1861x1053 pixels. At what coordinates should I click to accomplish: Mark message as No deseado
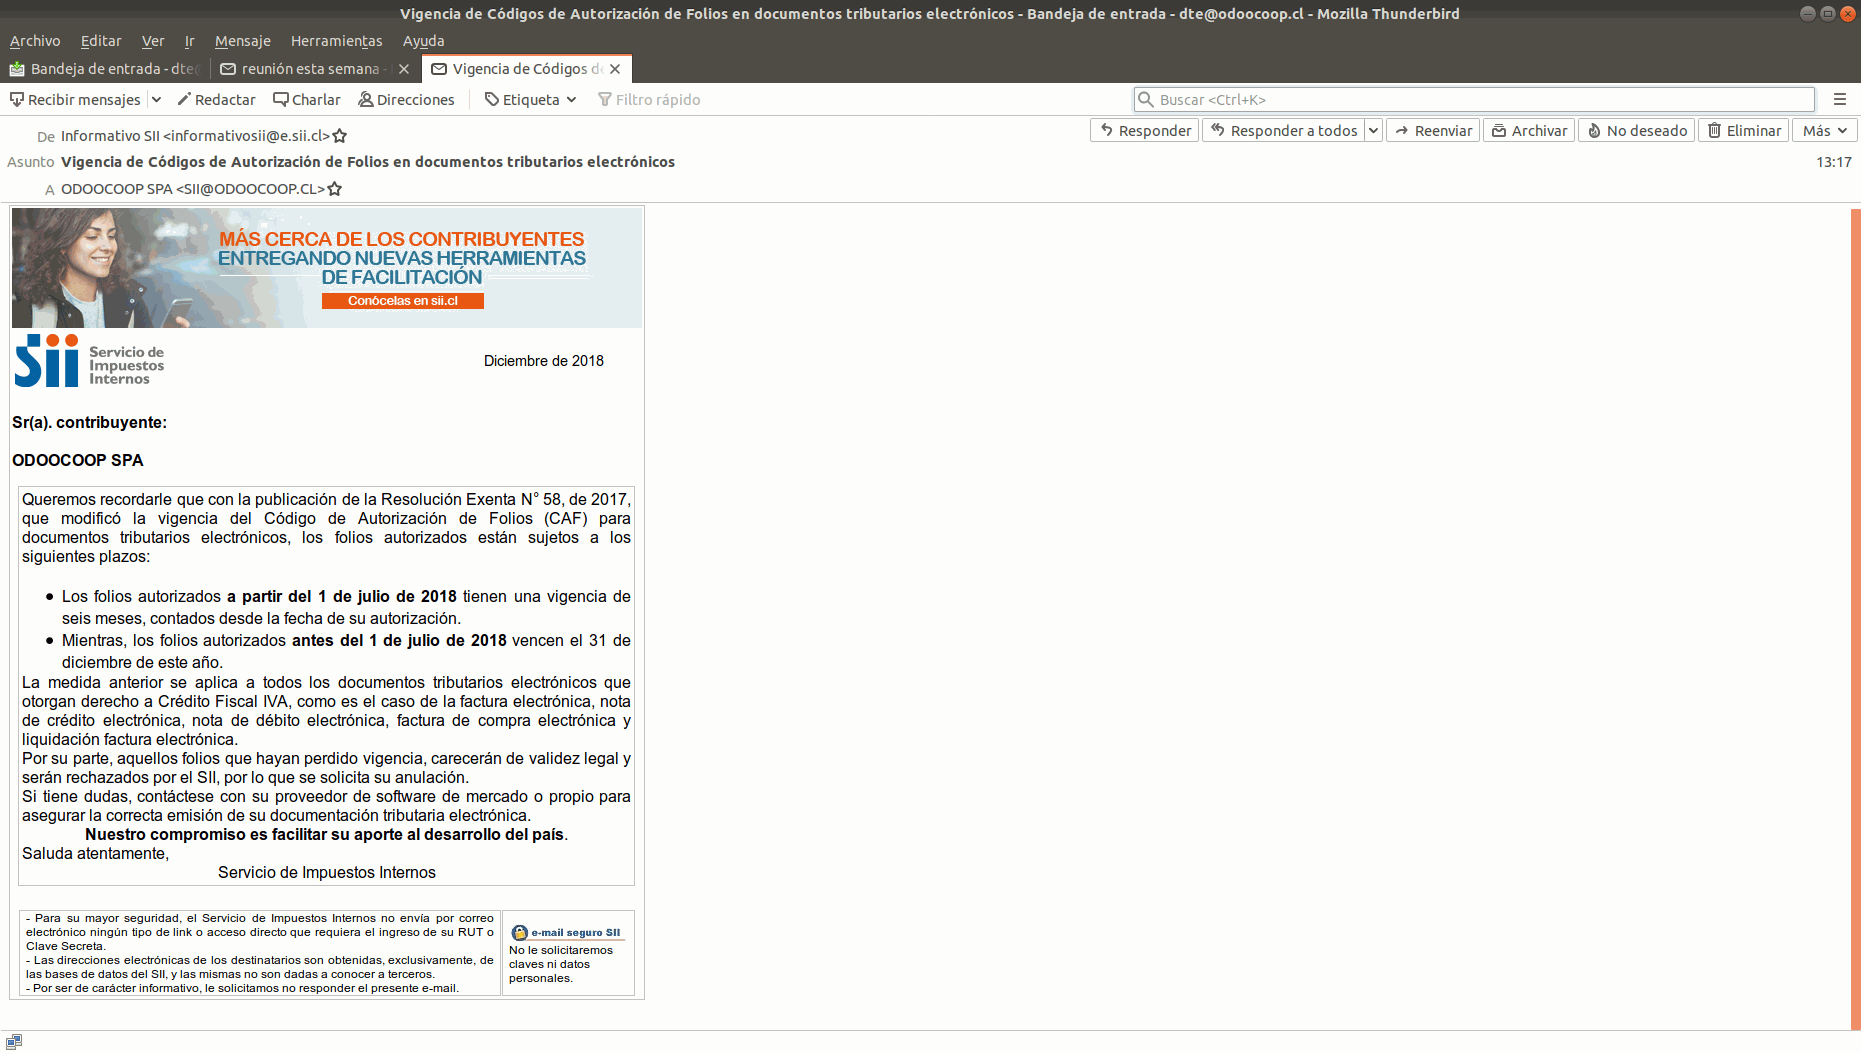click(x=1636, y=130)
